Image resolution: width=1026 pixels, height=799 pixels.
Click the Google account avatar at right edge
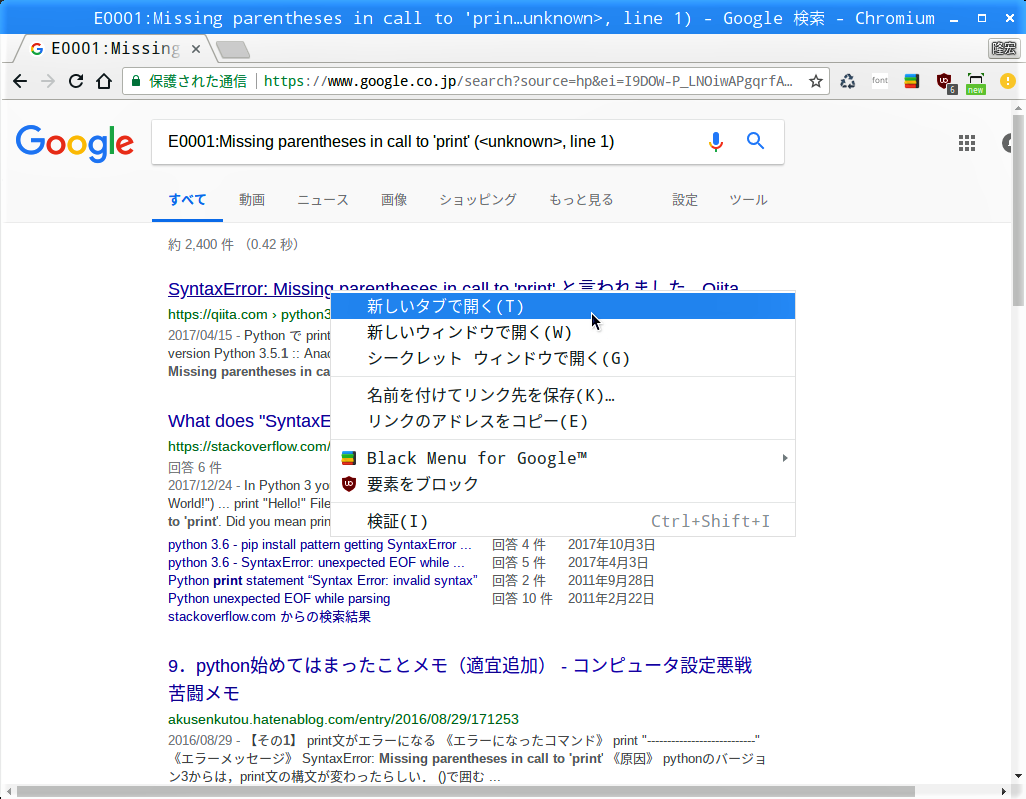click(1008, 143)
